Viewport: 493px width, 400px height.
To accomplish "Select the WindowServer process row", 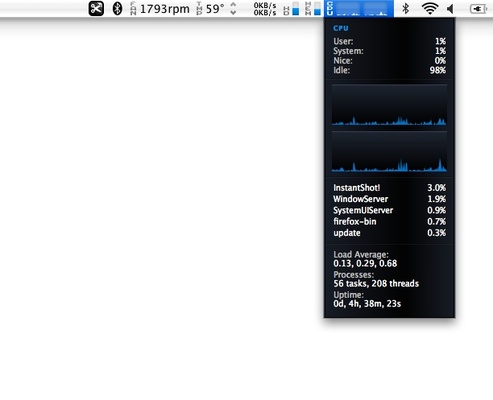I will pos(389,199).
